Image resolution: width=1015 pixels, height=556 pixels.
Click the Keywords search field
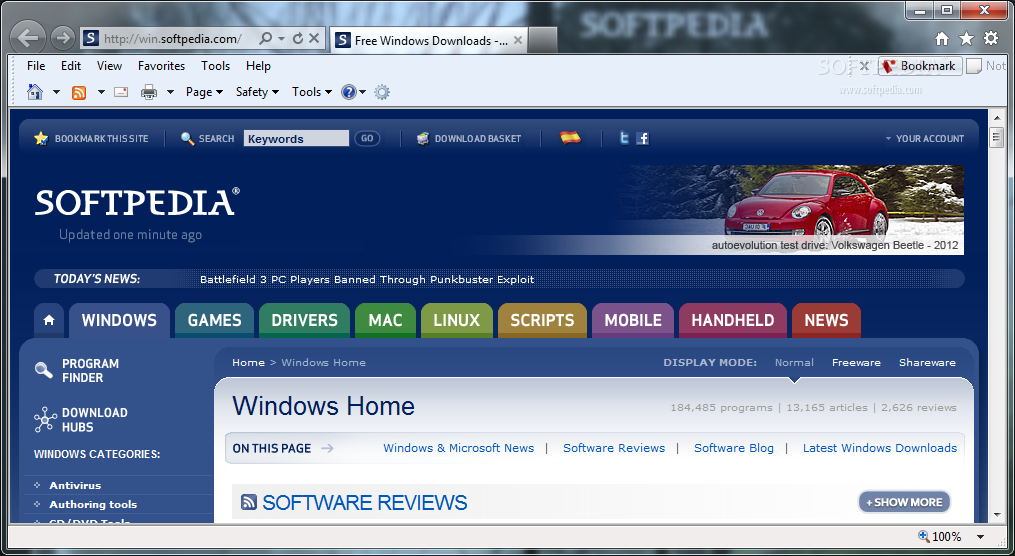pos(296,139)
